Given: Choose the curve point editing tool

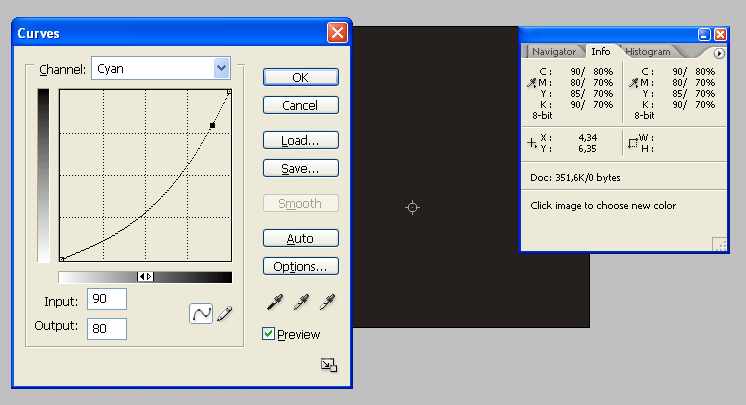Looking at the screenshot, I should (x=201, y=314).
